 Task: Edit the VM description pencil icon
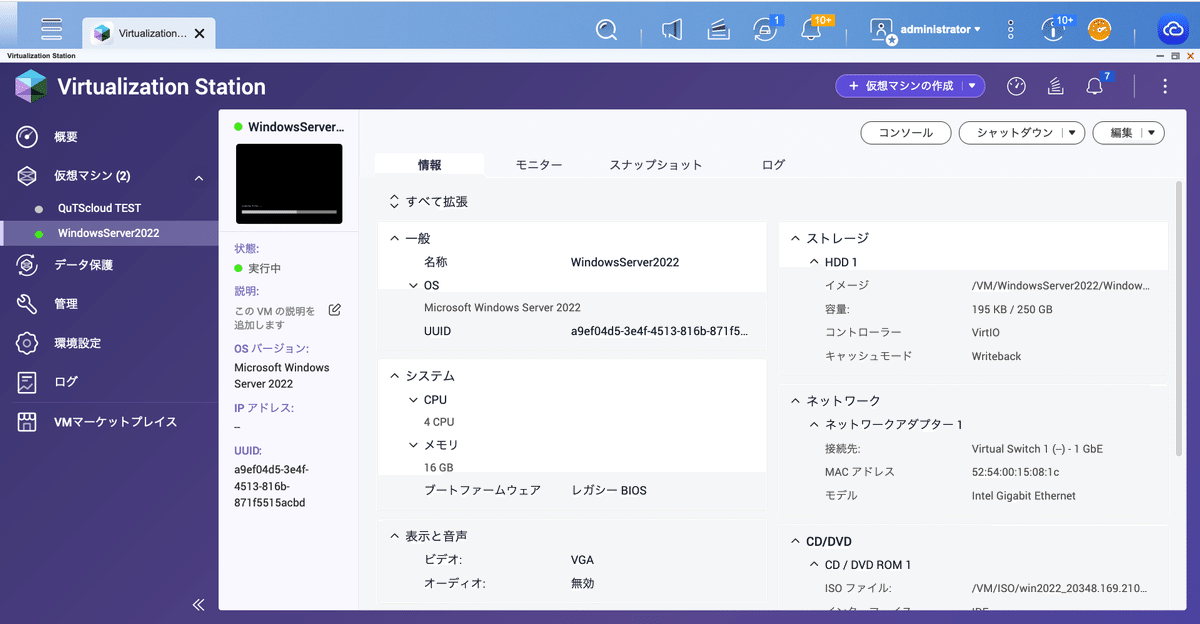(x=335, y=310)
